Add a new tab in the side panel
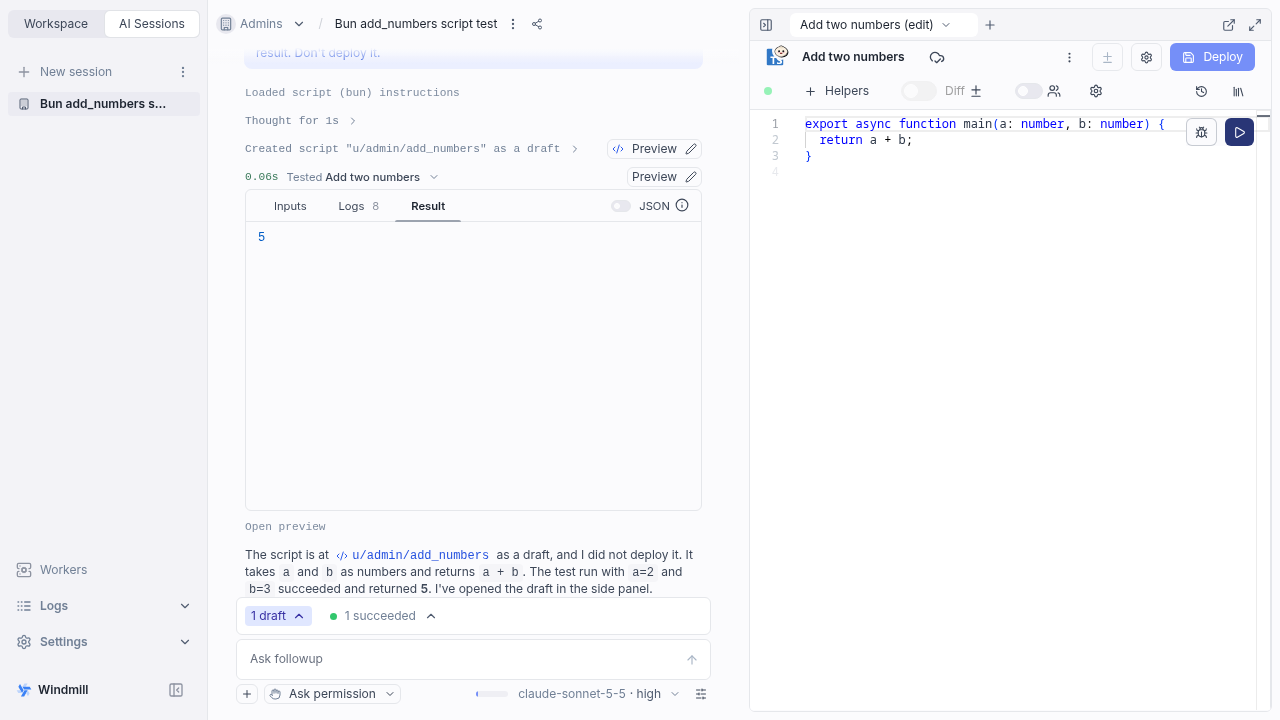This screenshot has height=720, width=1280. point(990,25)
